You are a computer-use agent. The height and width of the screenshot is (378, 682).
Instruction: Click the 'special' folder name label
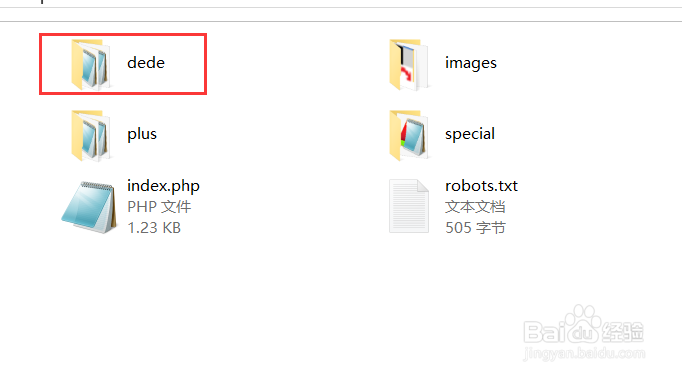[470, 134]
